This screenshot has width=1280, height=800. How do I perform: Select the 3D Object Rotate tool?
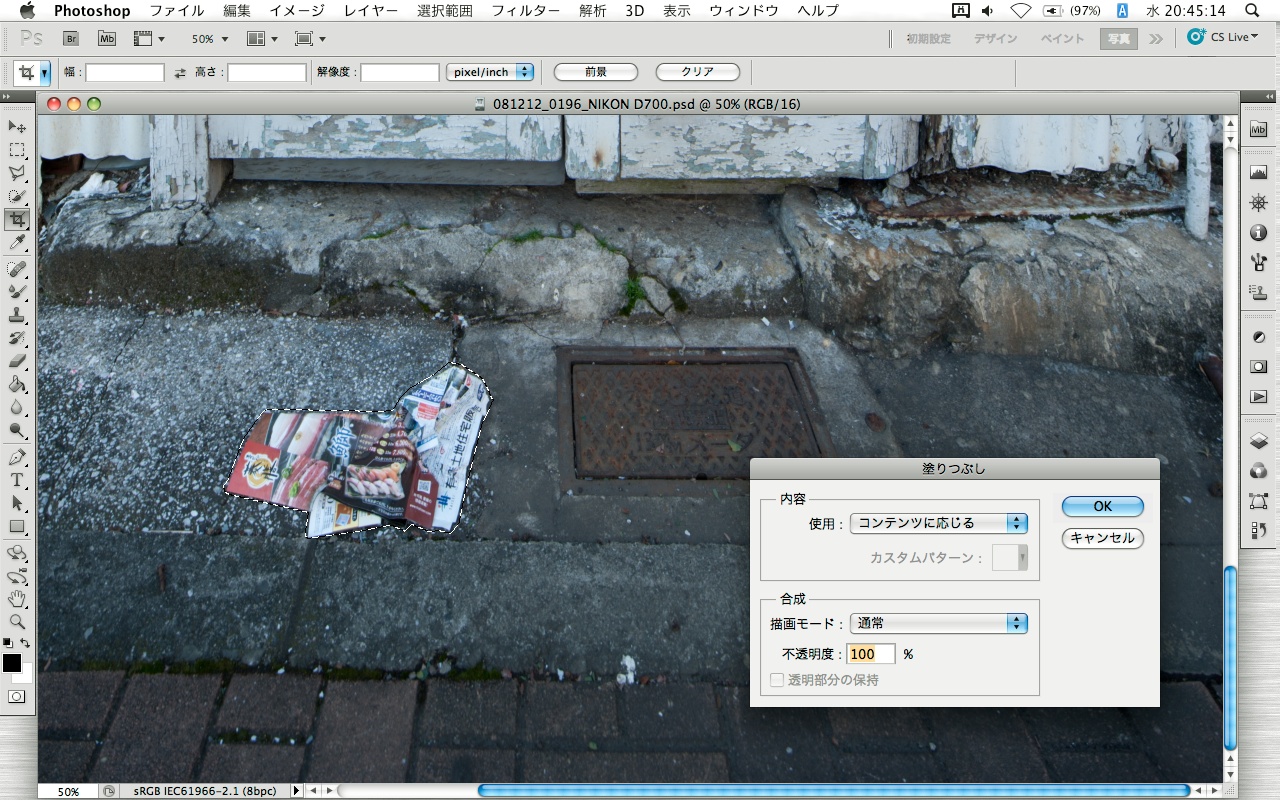click(18, 553)
